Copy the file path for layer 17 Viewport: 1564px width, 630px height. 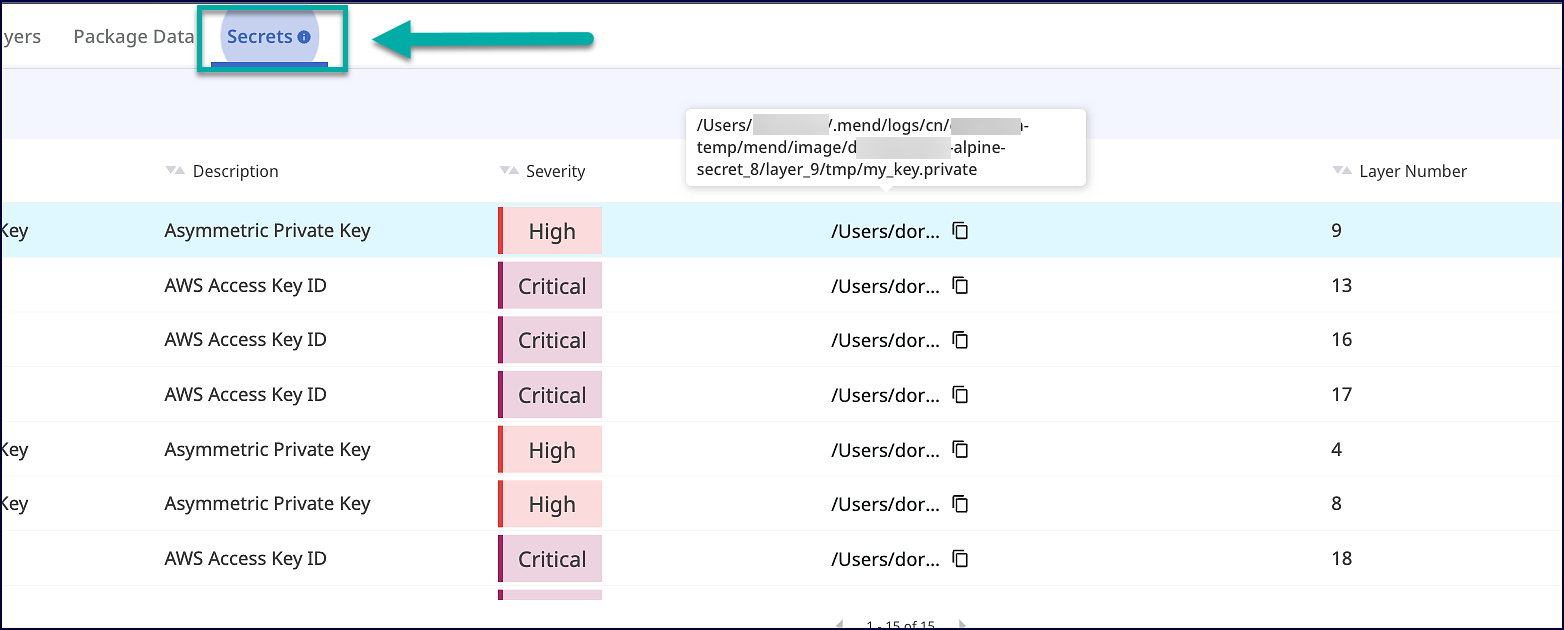(x=960, y=395)
